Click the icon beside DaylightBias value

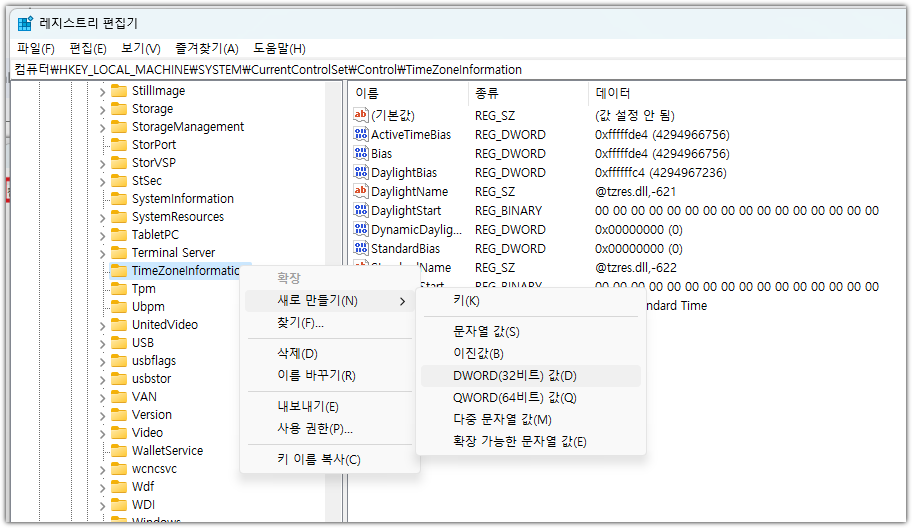click(x=361, y=173)
